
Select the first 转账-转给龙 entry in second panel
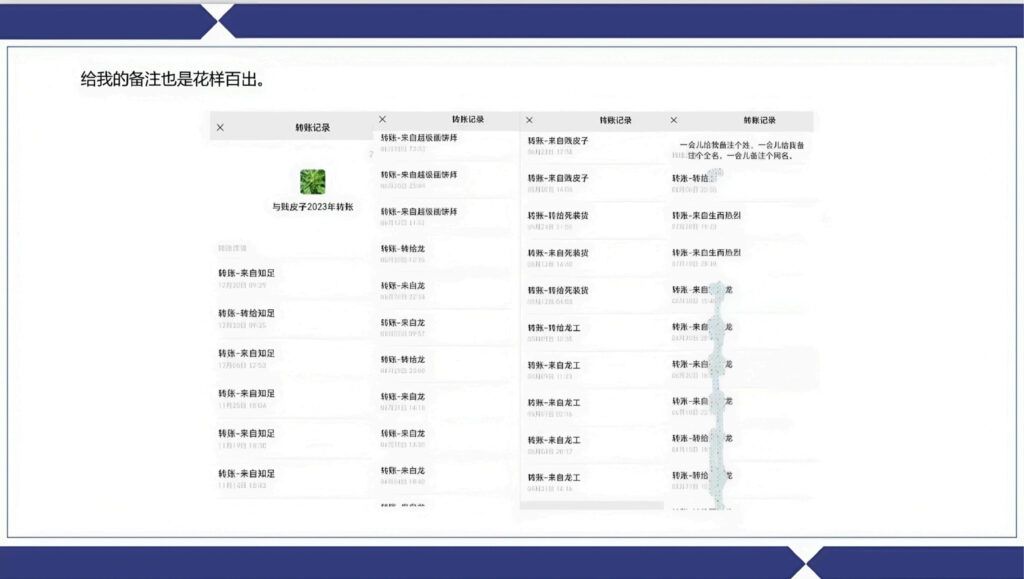(402, 248)
